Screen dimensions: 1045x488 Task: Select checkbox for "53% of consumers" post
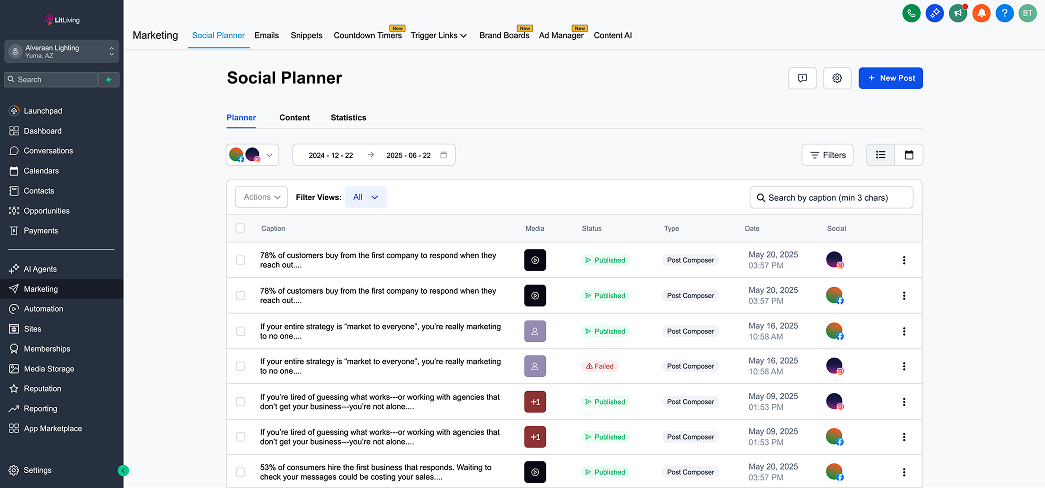point(240,472)
